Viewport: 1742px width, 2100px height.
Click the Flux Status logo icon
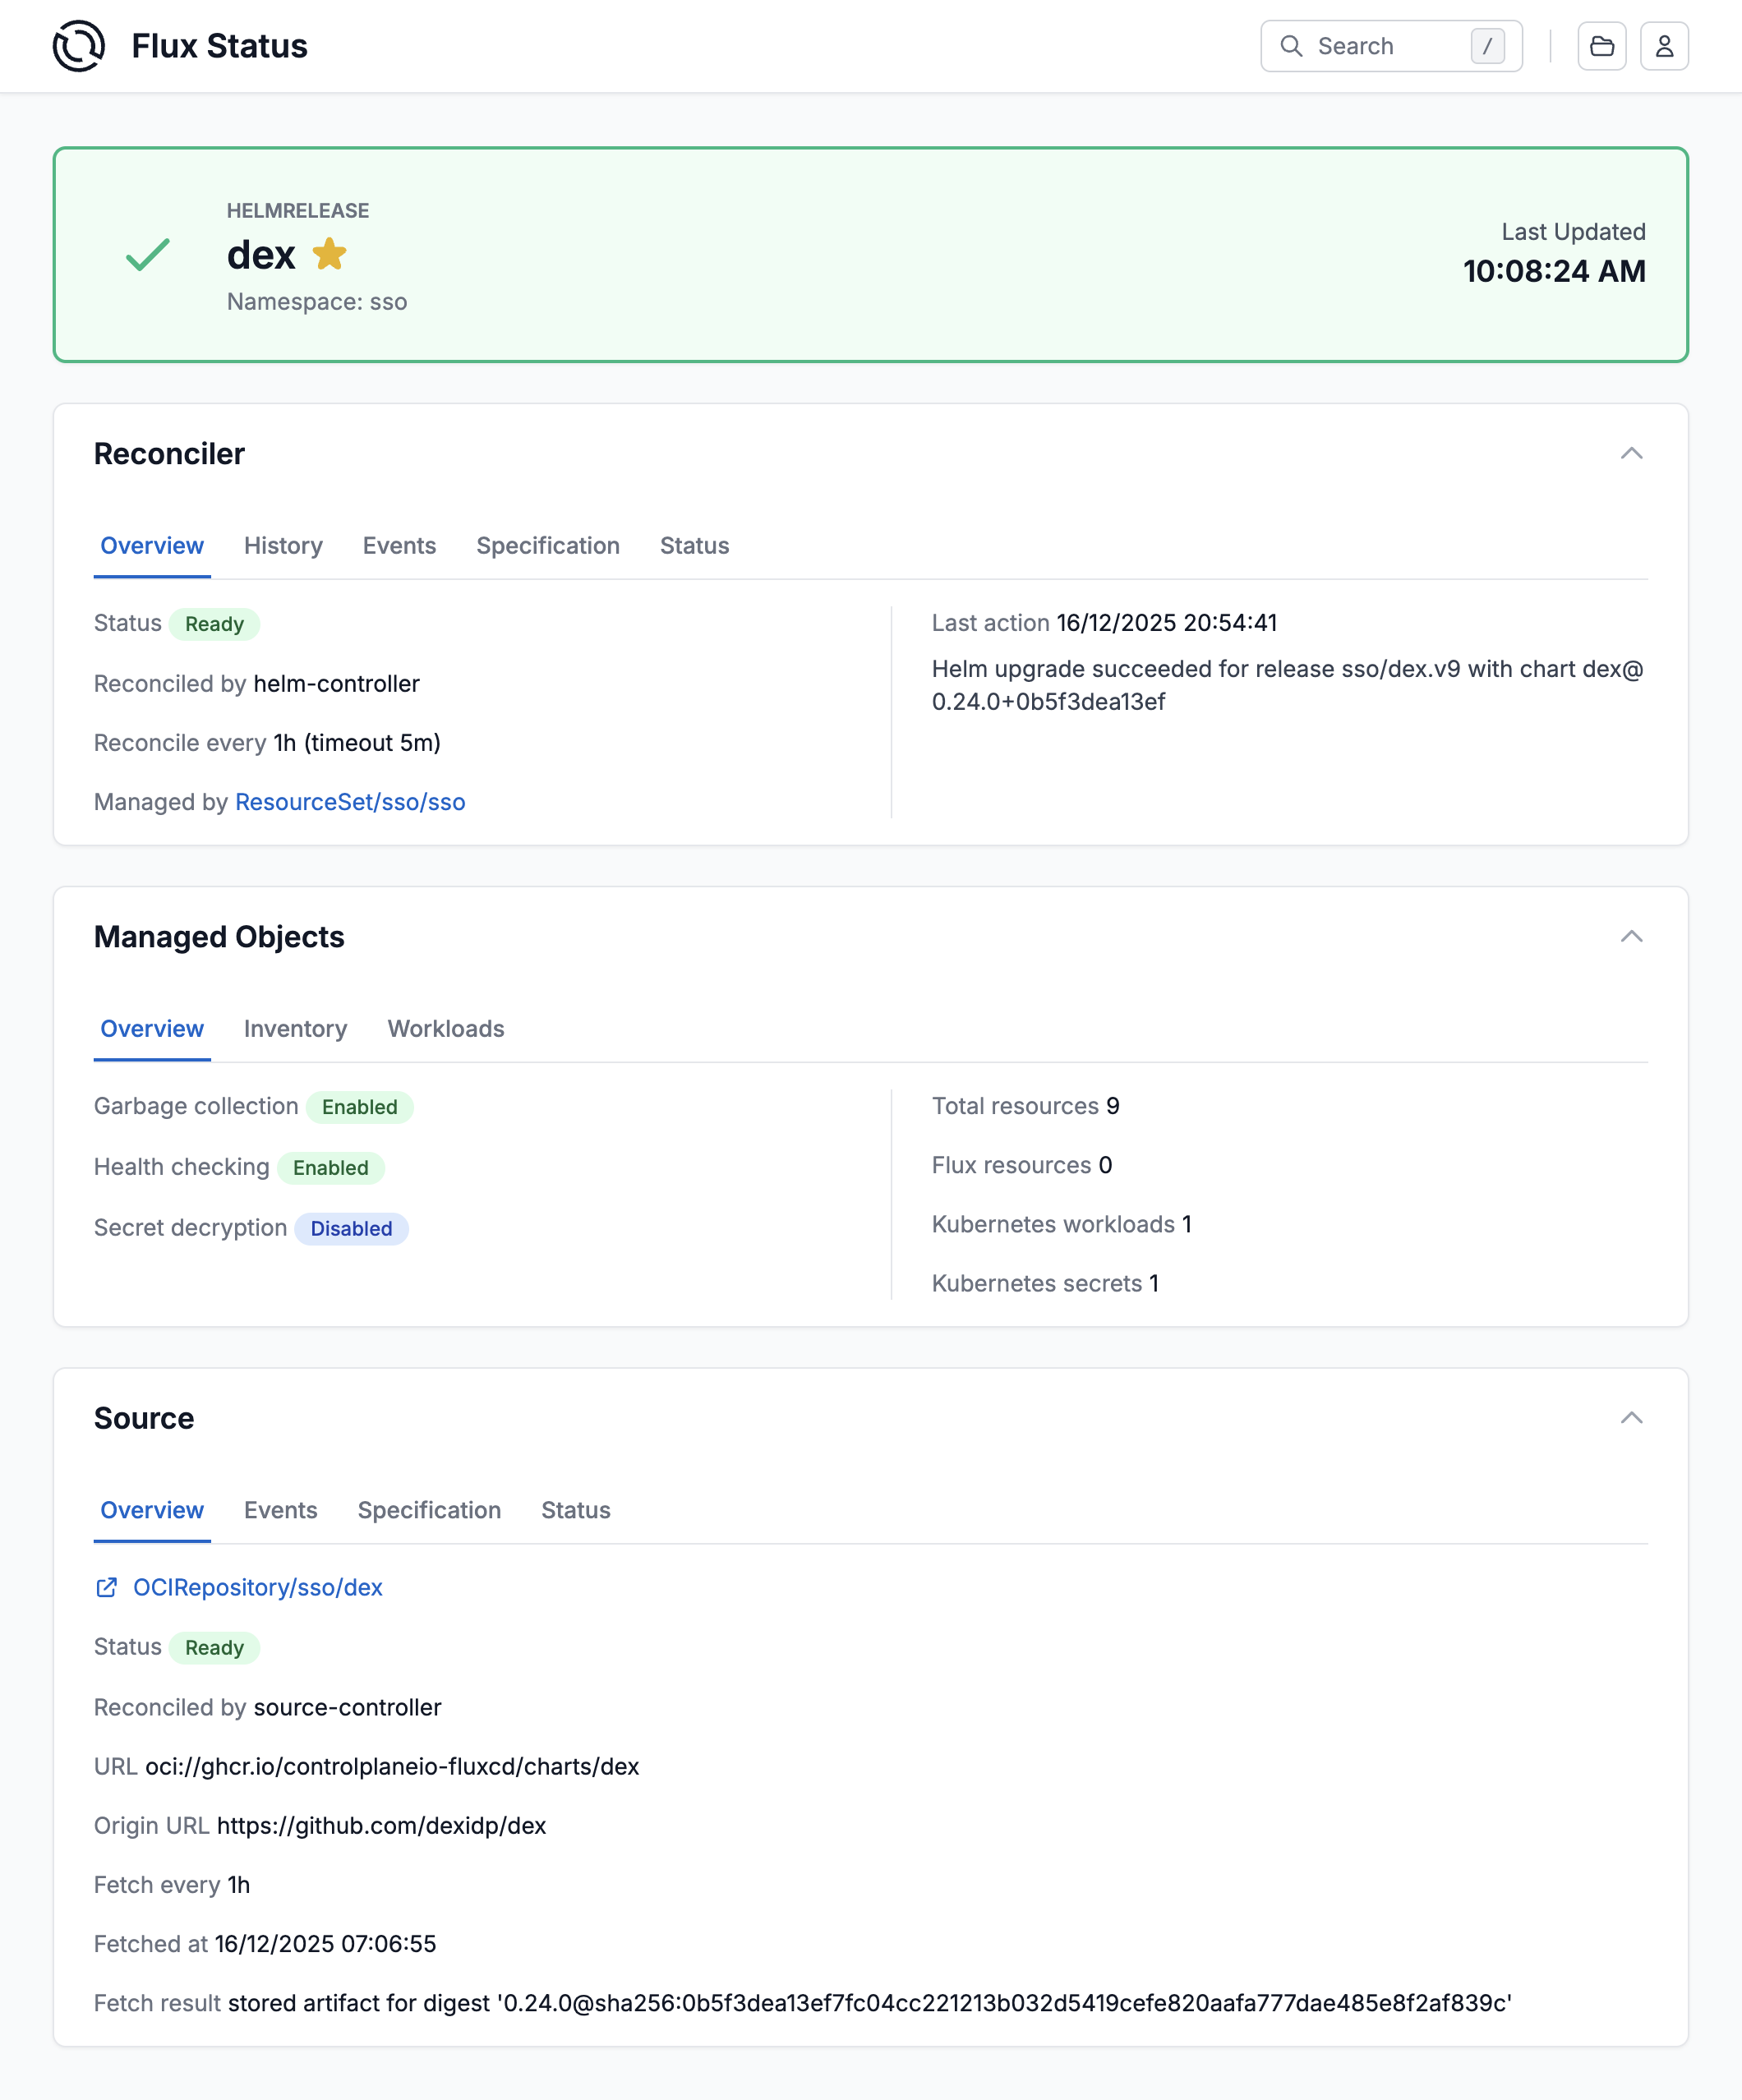pyautogui.click(x=79, y=45)
